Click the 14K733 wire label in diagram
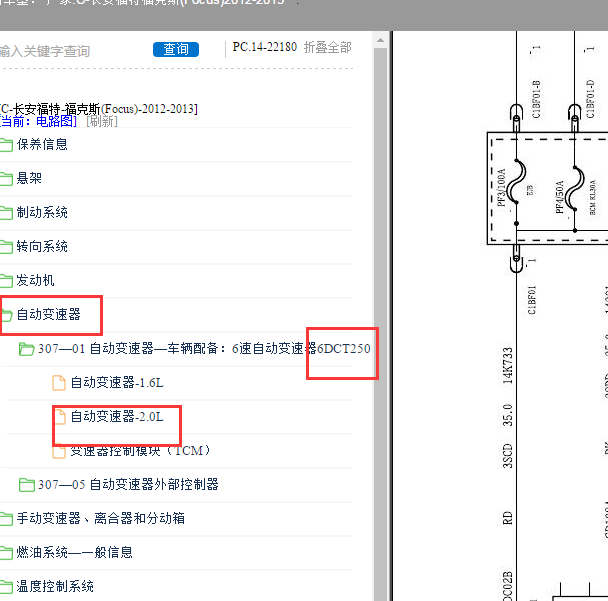This screenshot has width=608, height=601. [508, 366]
